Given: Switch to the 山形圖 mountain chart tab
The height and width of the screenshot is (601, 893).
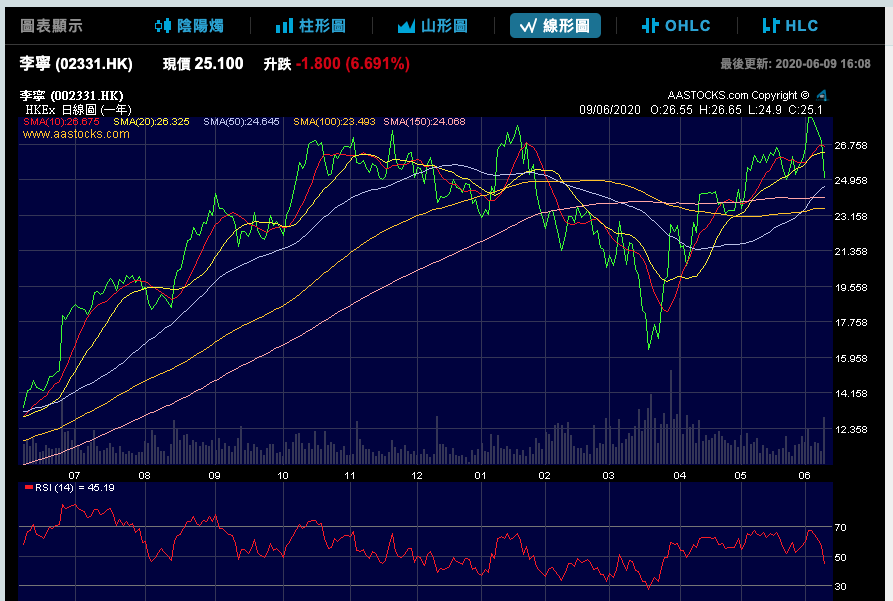Looking at the screenshot, I should [x=433, y=26].
